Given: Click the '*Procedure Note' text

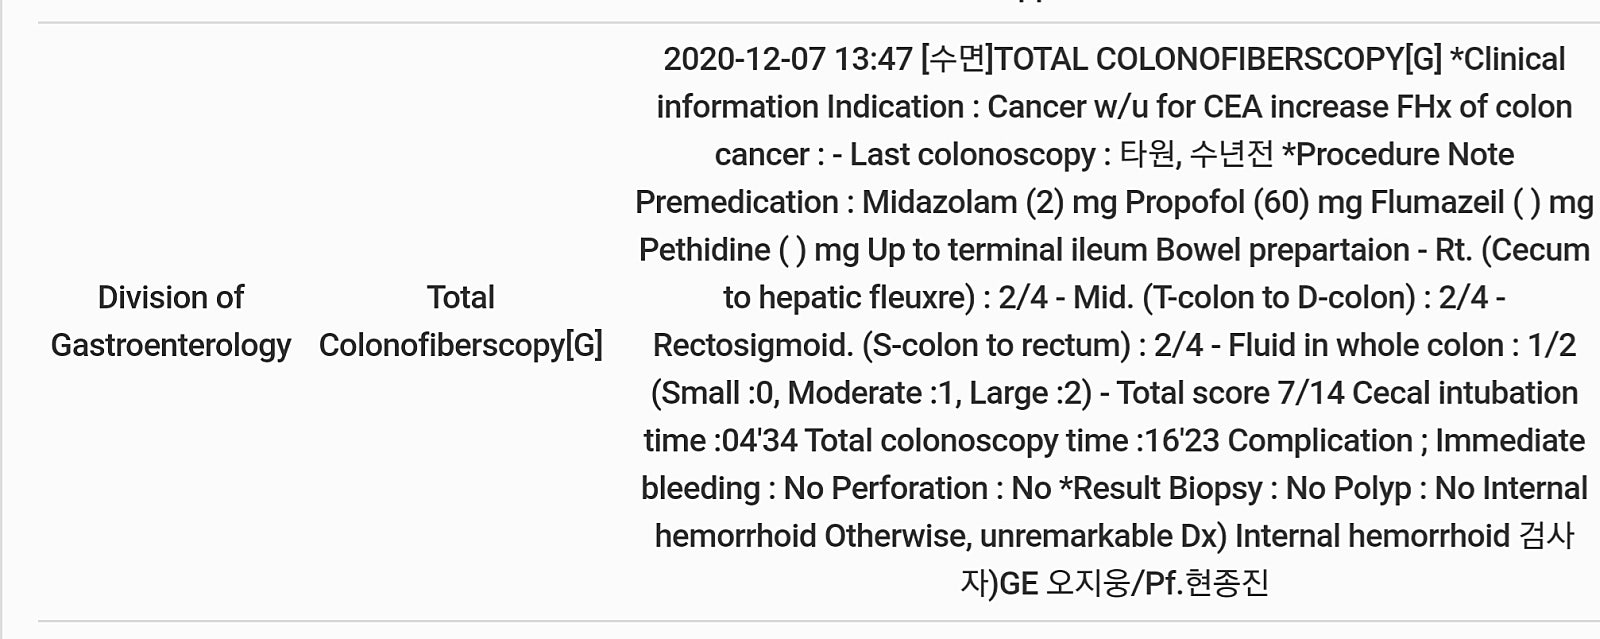Looking at the screenshot, I should (x=1398, y=155).
